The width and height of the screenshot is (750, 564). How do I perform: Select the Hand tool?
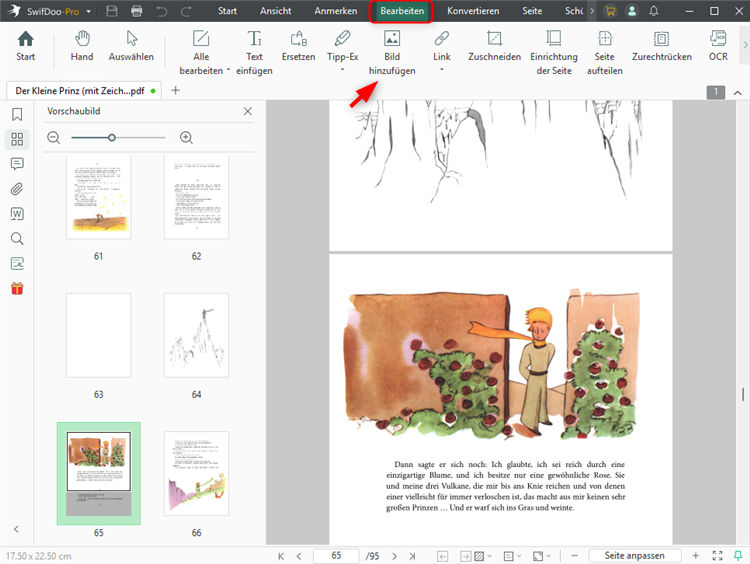[82, 46]
